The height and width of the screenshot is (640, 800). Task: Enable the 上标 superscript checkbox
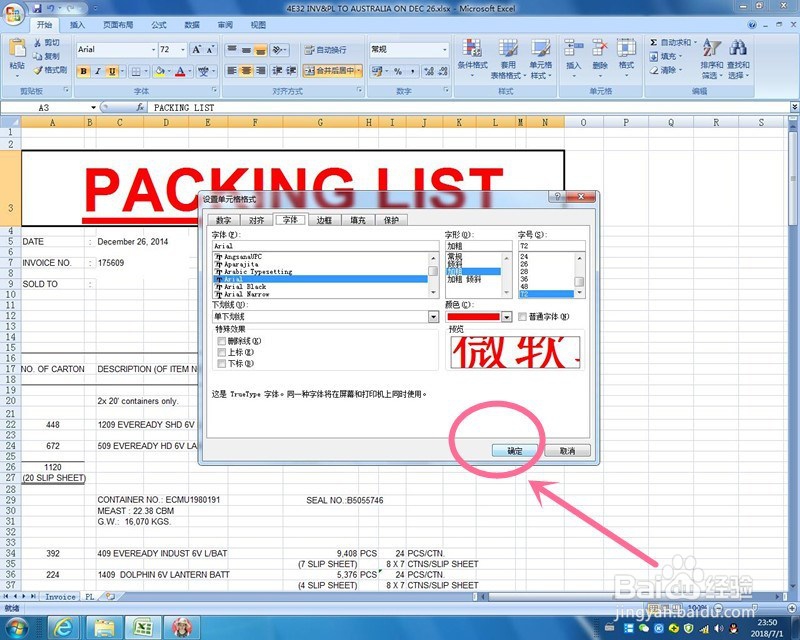point(221,352)
